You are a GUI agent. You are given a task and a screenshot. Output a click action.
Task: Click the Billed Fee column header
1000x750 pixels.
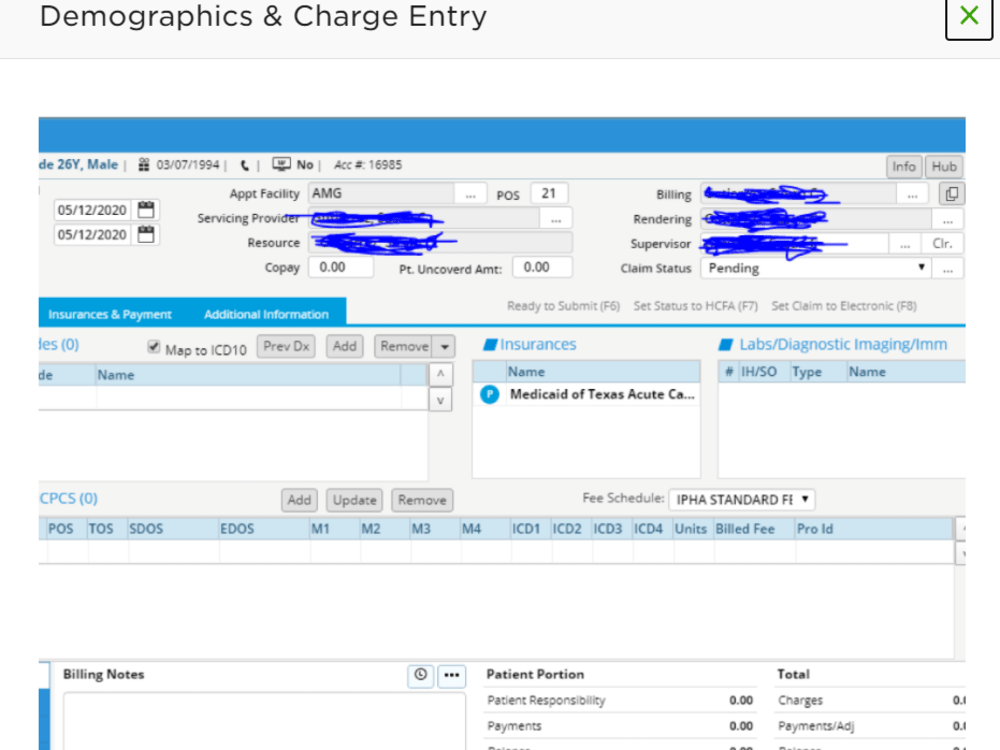[754, 529]
